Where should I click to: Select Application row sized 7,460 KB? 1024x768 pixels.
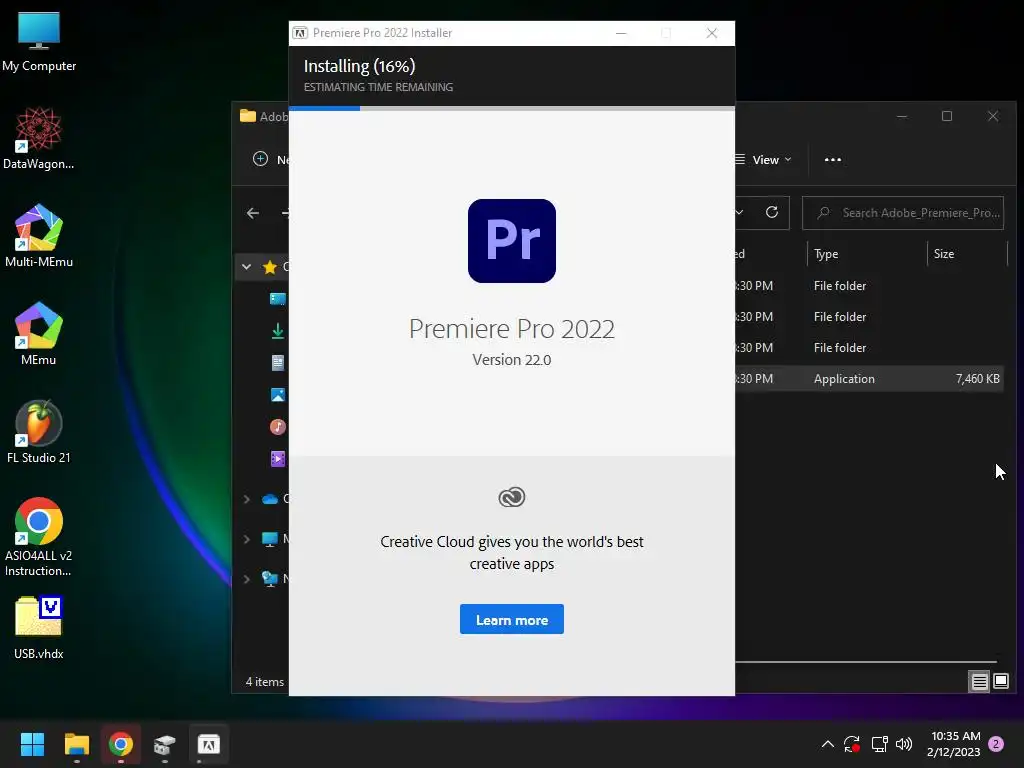(x=869, y=379)
